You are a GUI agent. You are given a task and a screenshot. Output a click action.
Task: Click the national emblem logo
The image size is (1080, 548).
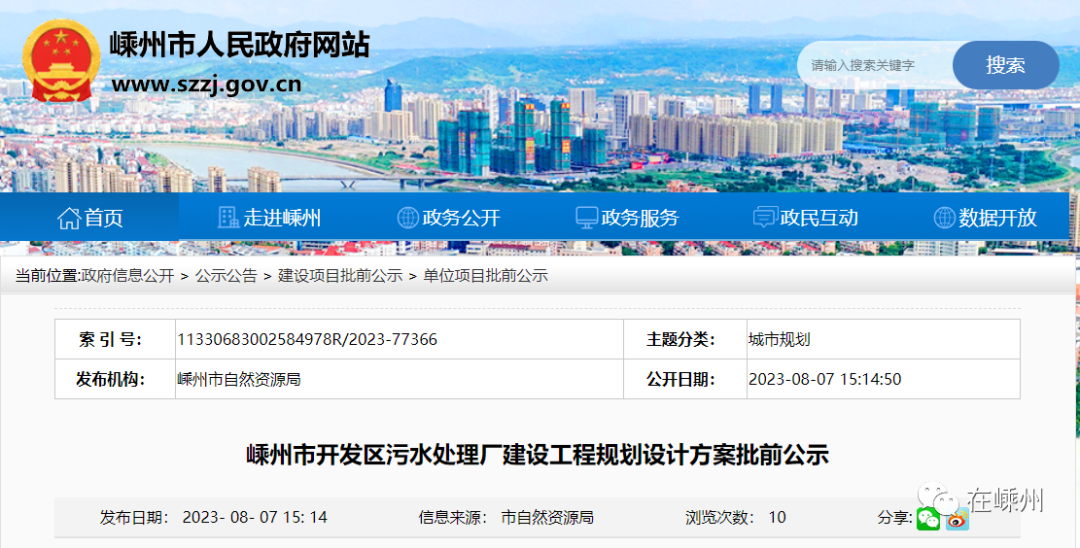tap(61, 62)
